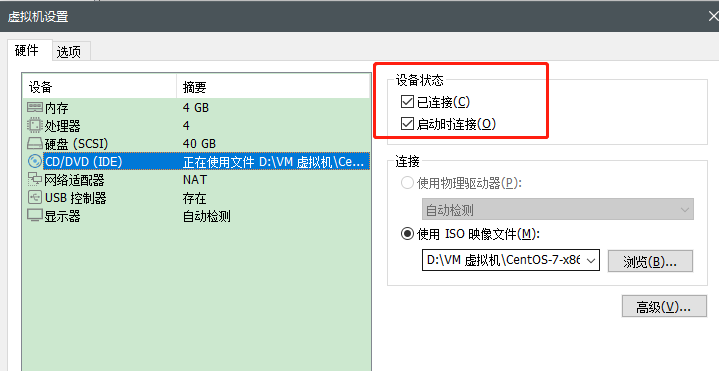Select the network adapter (网络适配器) icon
The width and height of the screenshot is (719, 371).
coord(35,179)
